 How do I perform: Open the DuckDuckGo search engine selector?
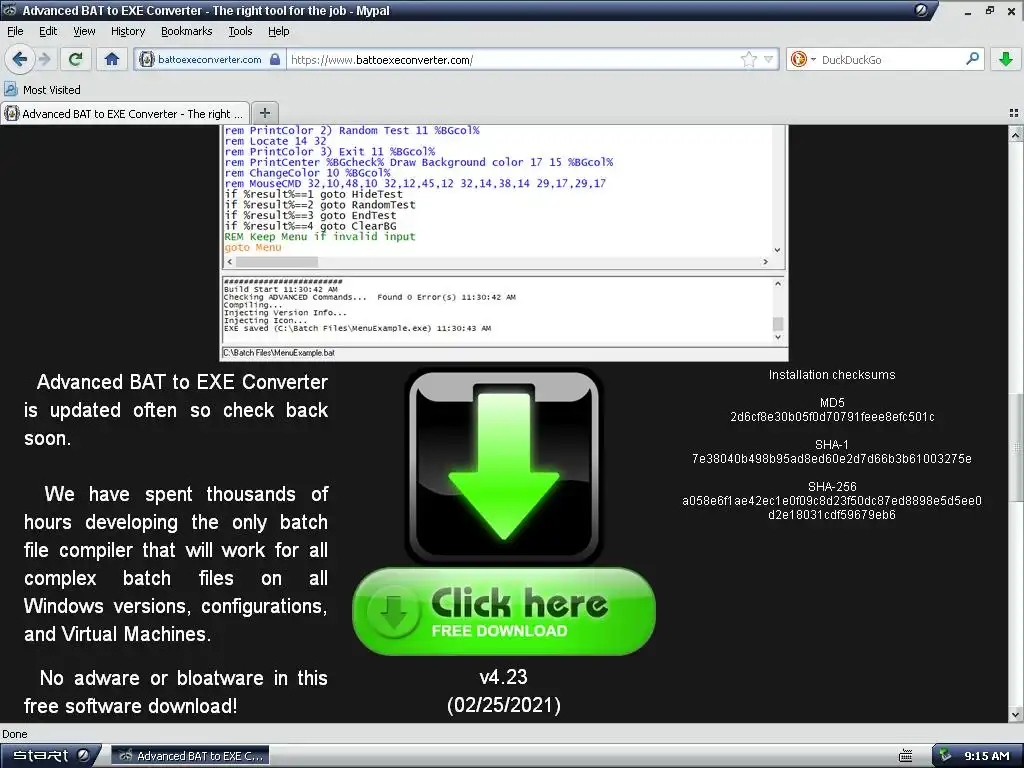tap(803, 59)
